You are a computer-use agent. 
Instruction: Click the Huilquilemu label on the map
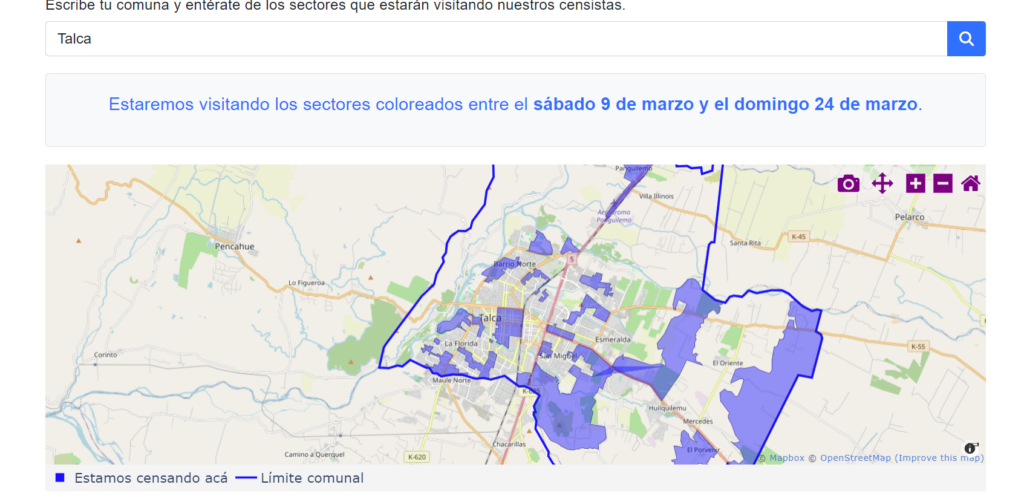(667, 408)
